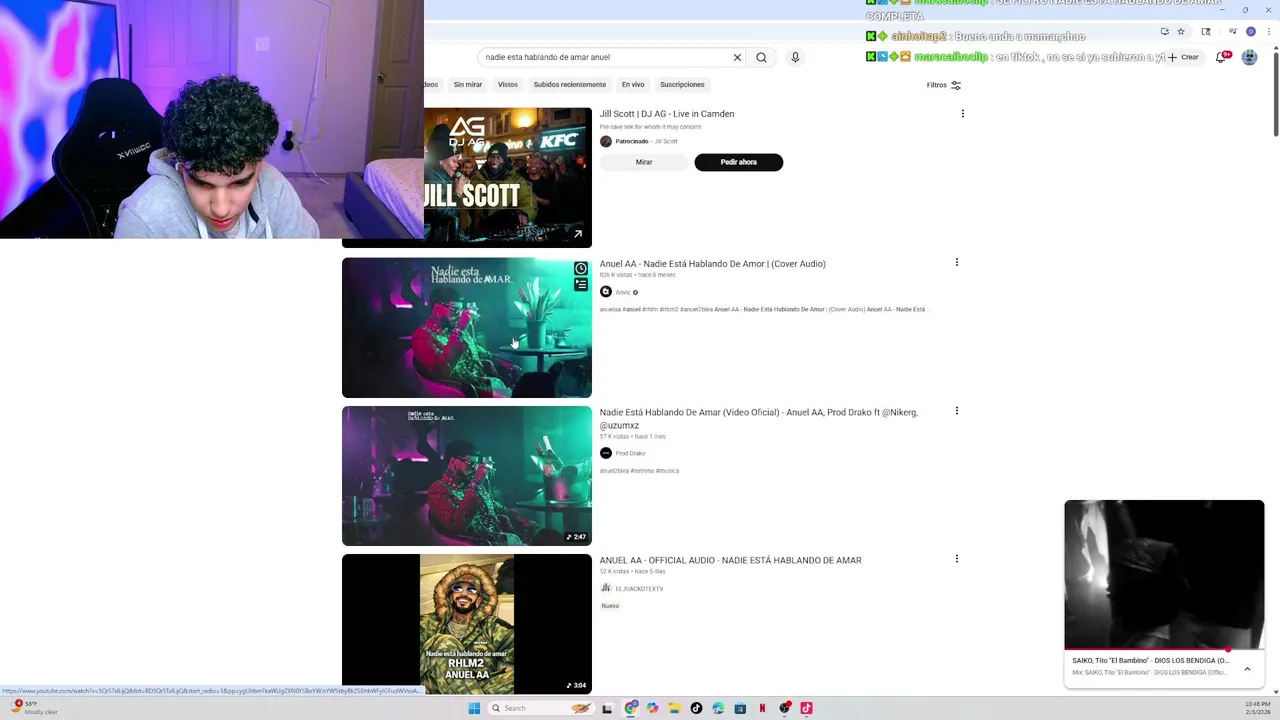Click the miniplayer video preview
This screenshot has width=1280, height=720.
pos(1164,574)
